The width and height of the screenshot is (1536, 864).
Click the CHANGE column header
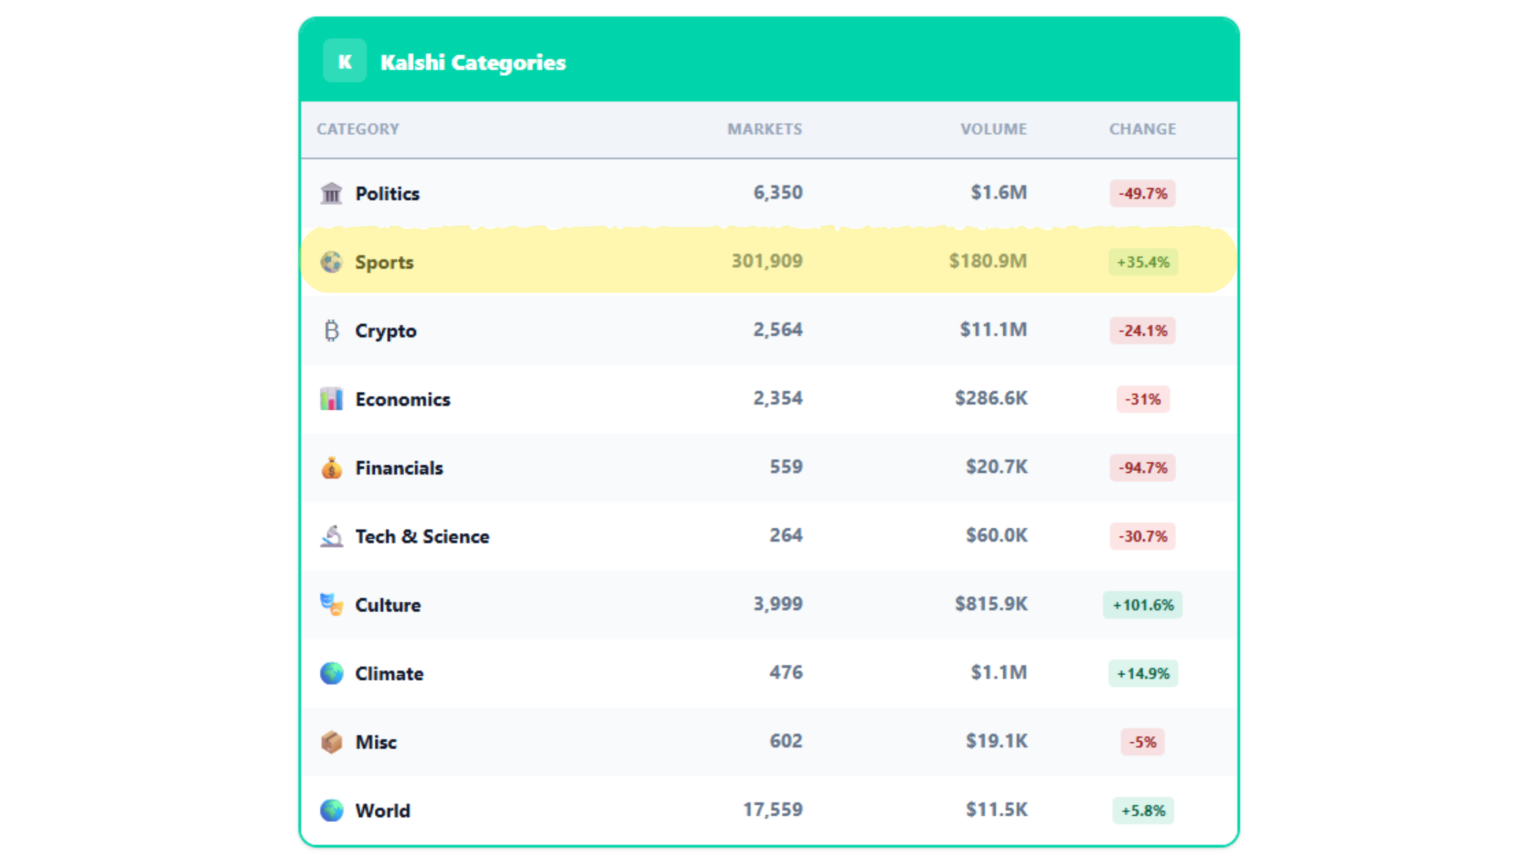[1142, 129]
